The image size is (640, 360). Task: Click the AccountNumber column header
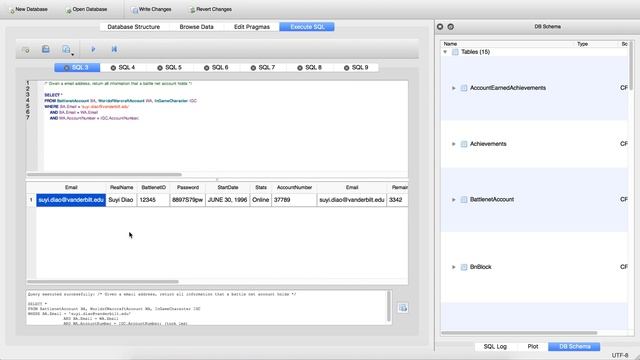[x=294, y=187]
